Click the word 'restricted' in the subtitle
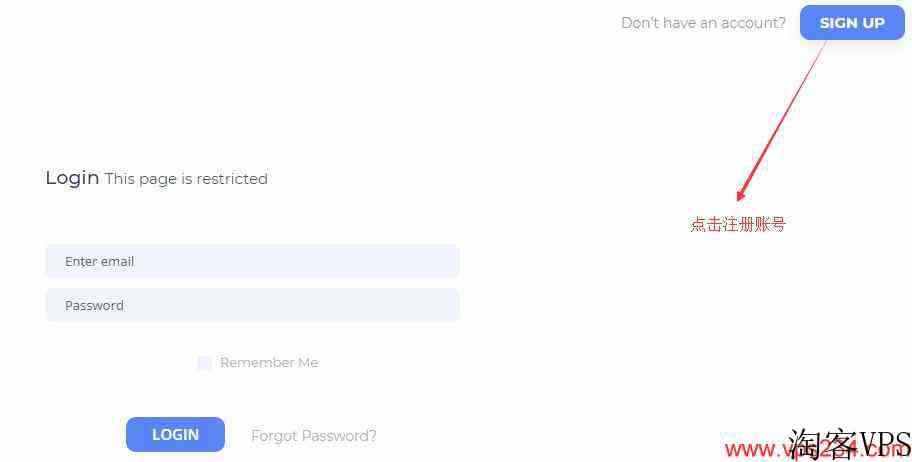 (232, 179)
